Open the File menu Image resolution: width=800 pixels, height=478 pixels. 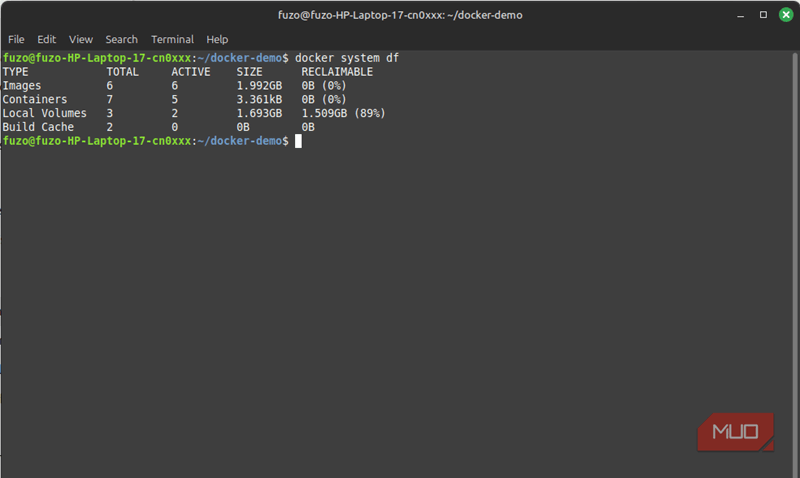point(16,39)
